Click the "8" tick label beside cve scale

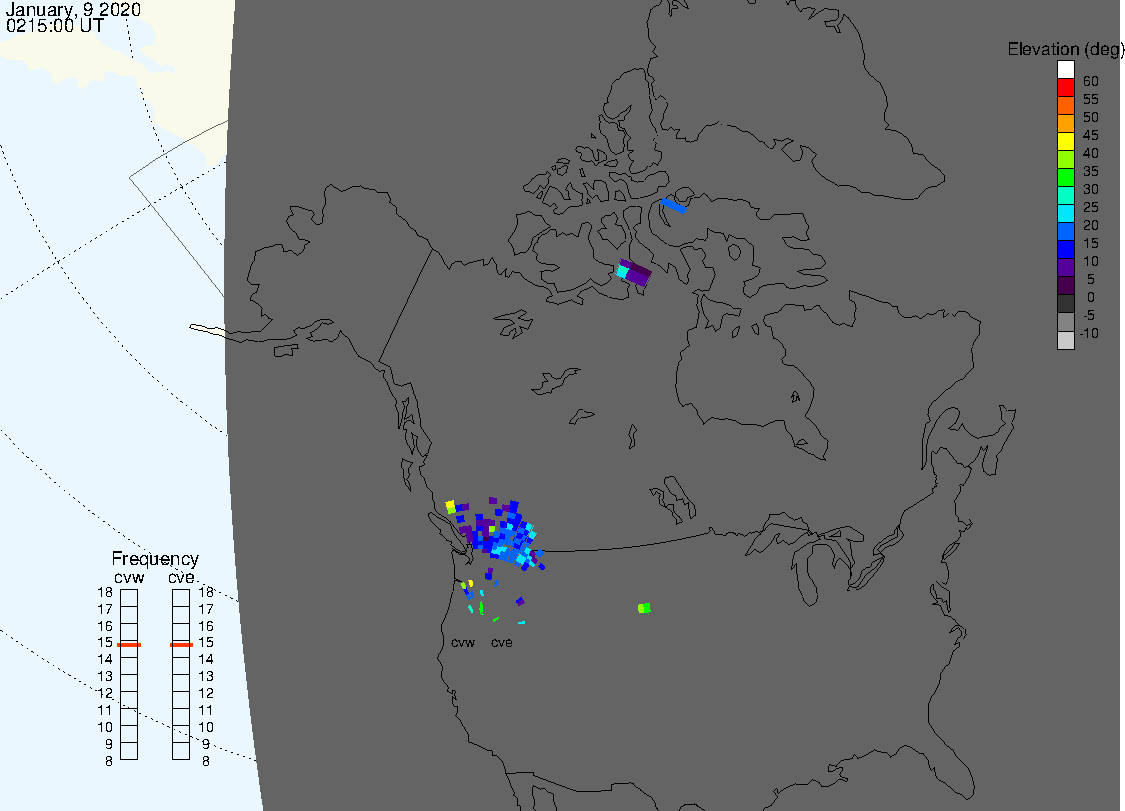206,761
